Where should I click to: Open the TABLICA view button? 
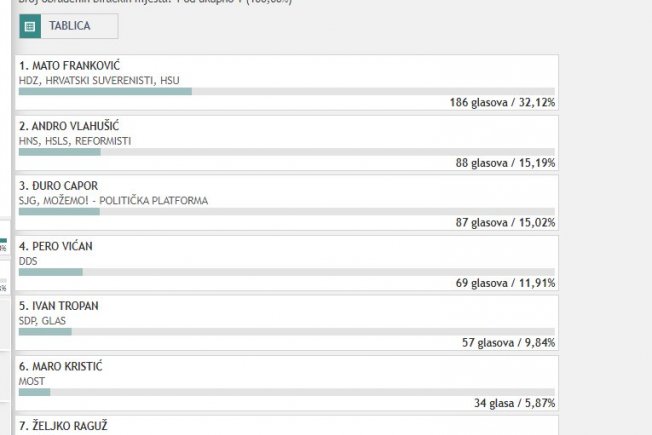pos(69,26)
